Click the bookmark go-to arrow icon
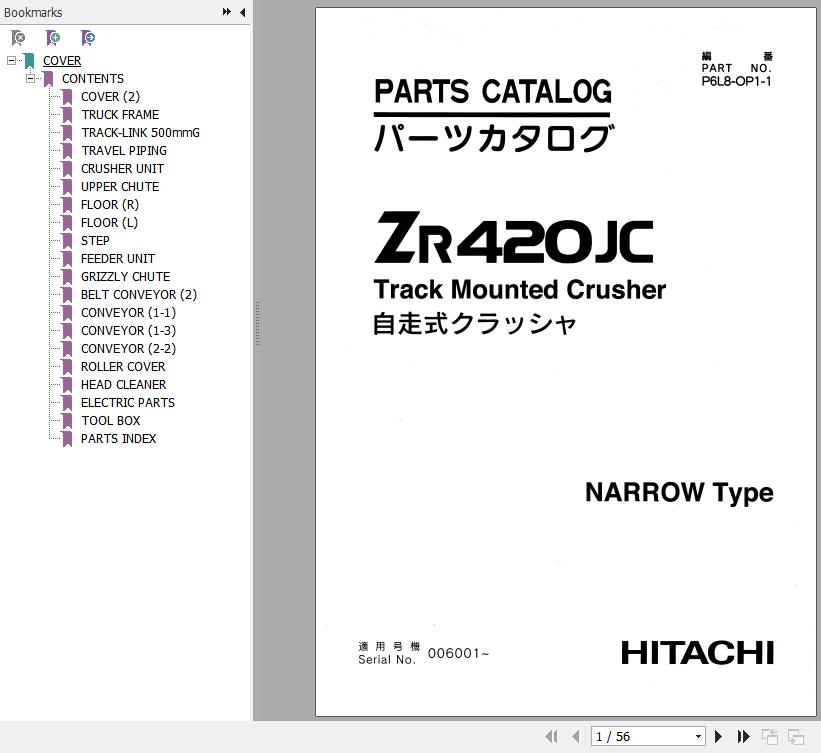Viewport: 821px width, 753px height. click(88, 38)
